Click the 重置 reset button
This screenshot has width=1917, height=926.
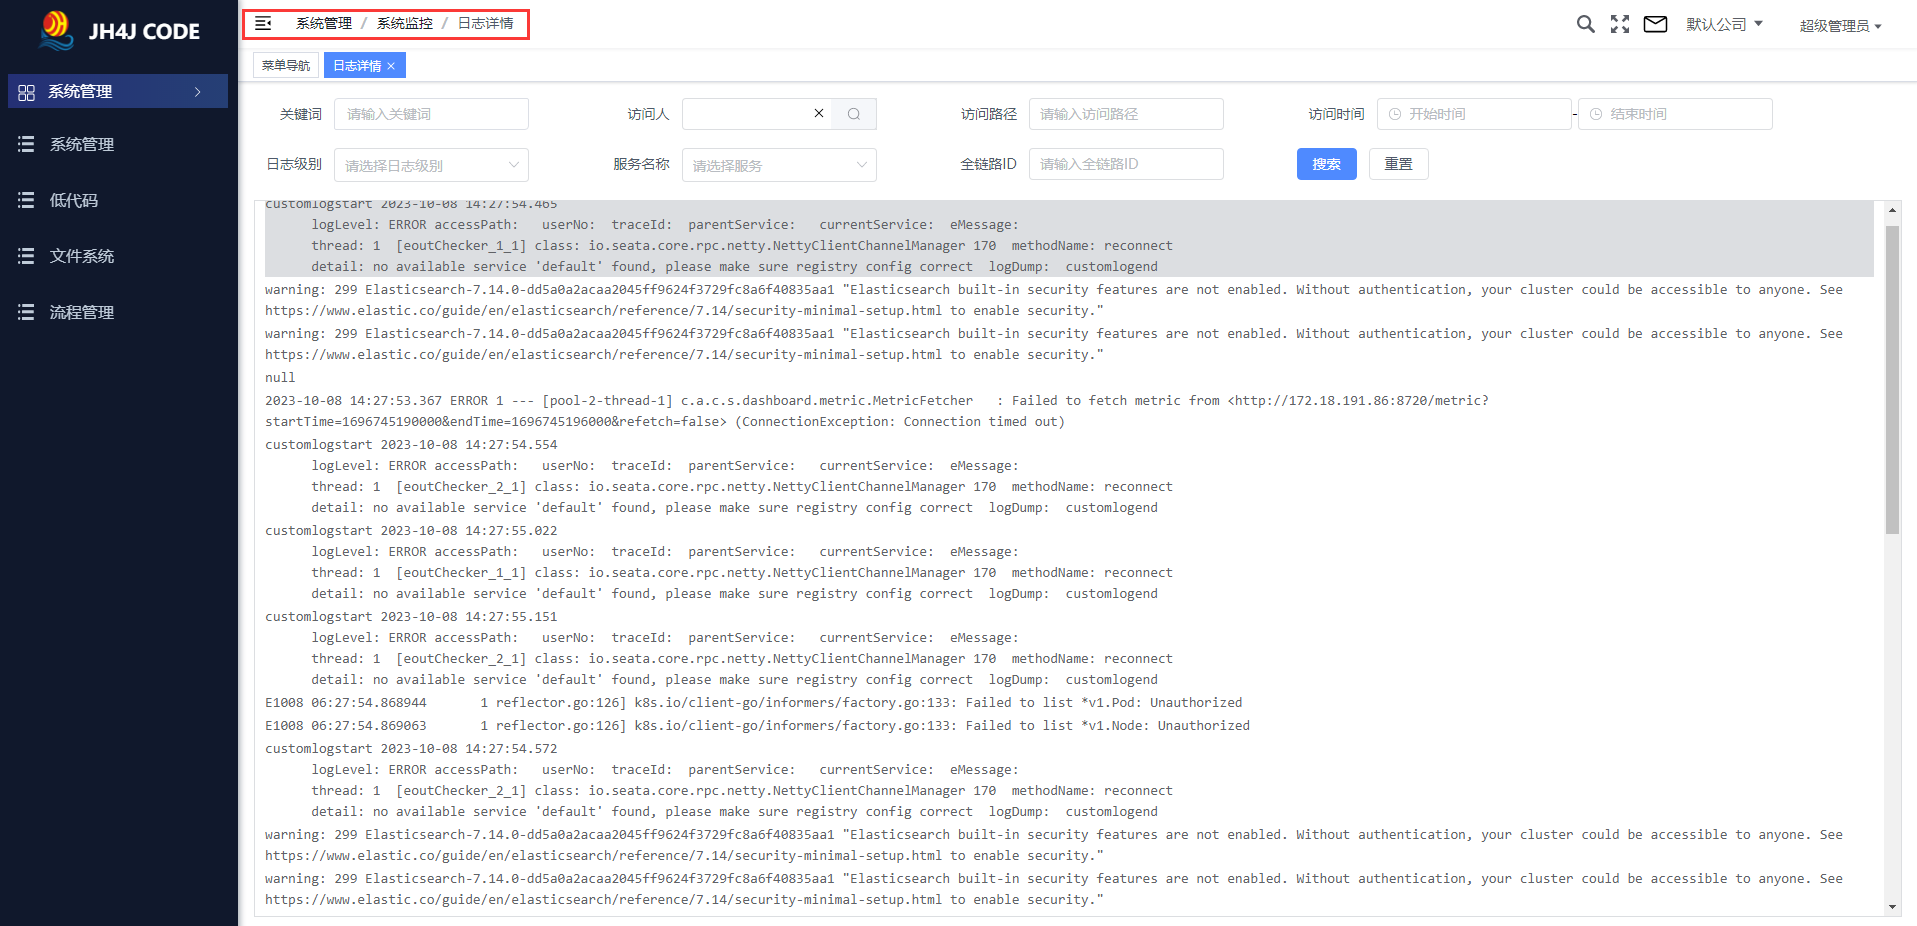1398,164
